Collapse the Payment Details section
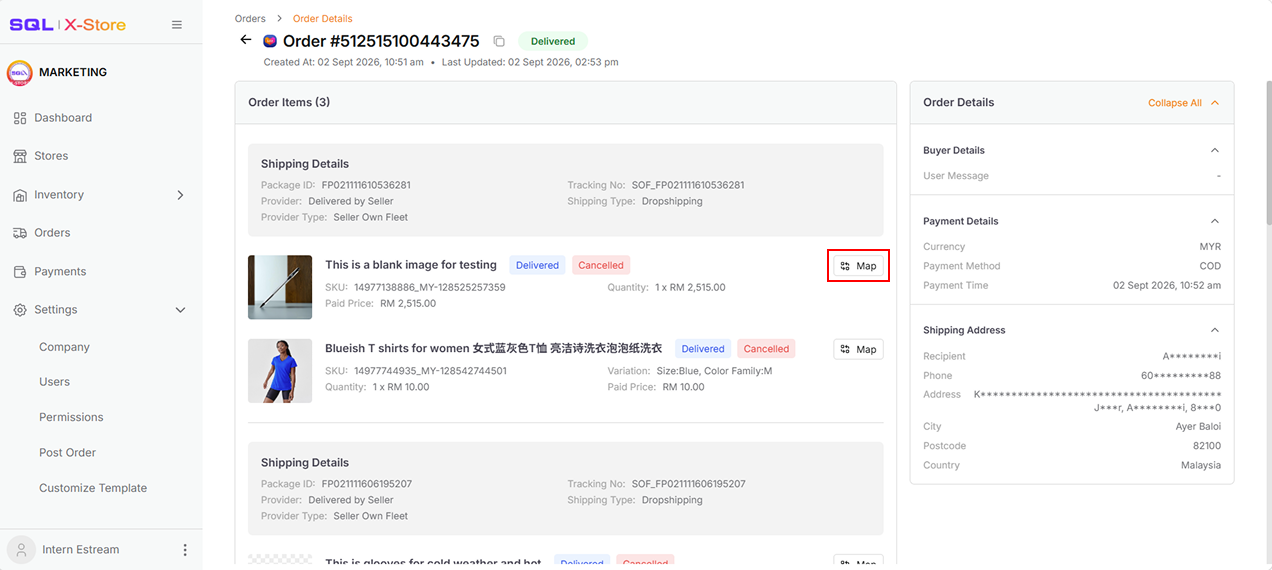1272x570 pixels. [1215, 221]
